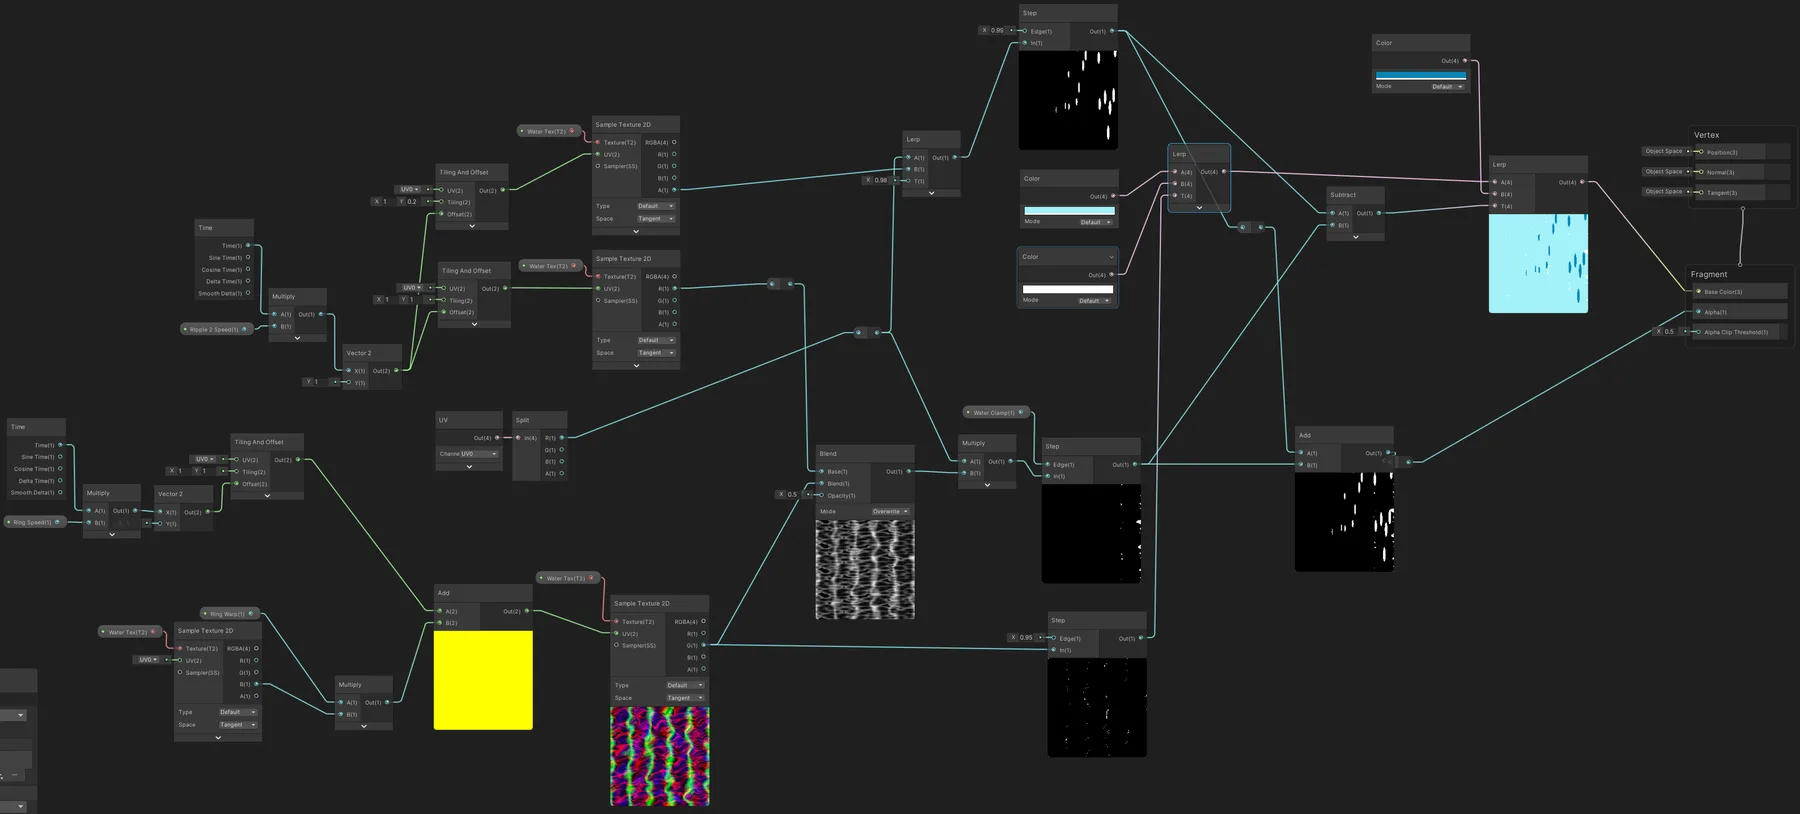Click the Base Color input port on Fragment

[1698, 292]
